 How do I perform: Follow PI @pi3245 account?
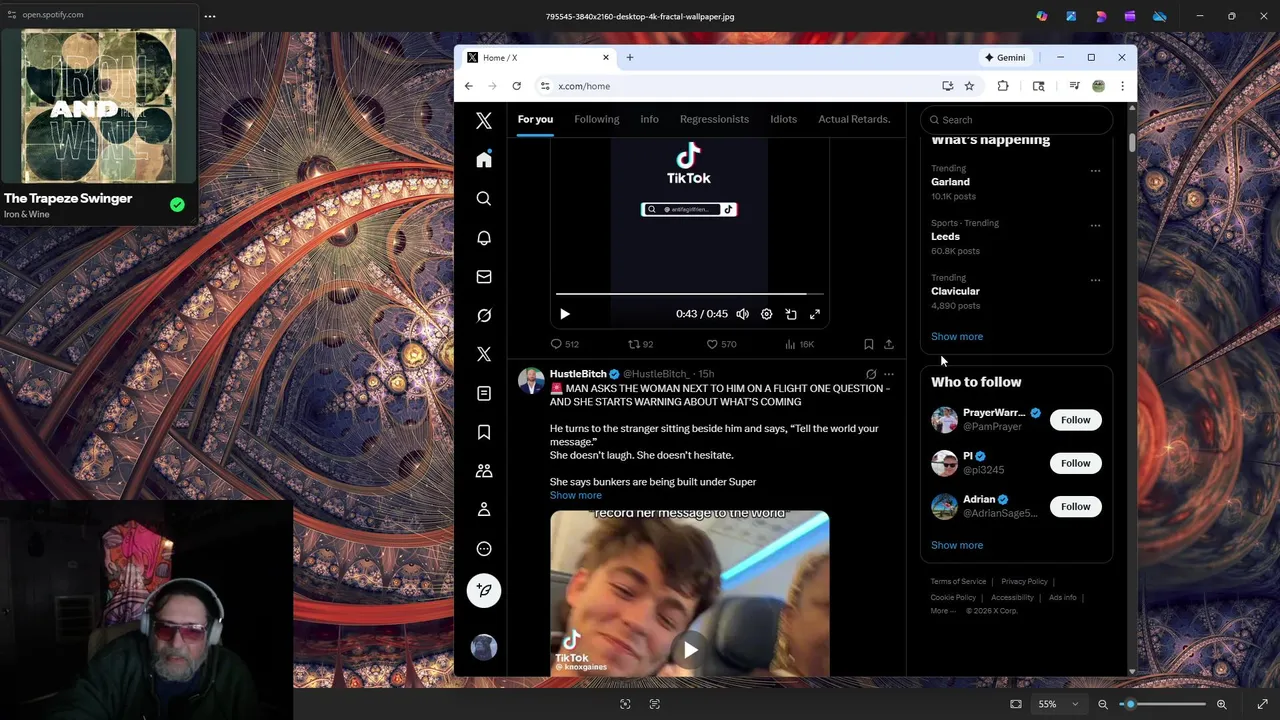pyautogui.click(x=1076, y=463)
